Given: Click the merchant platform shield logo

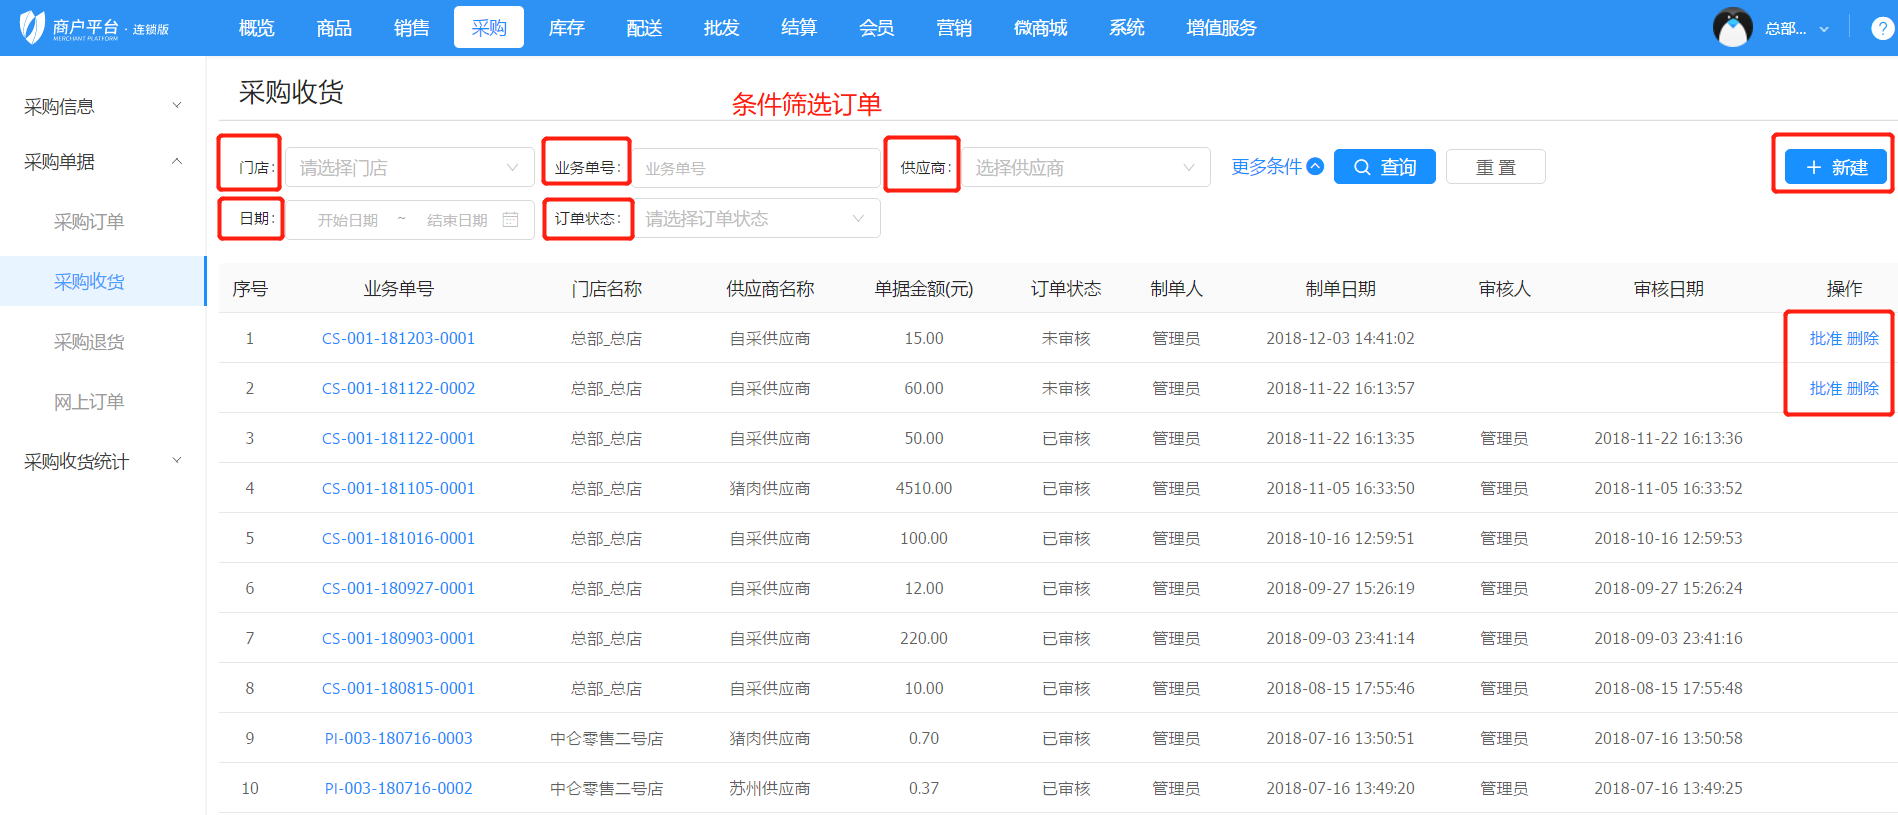Looking at the screenshot, I should [33, 27].
